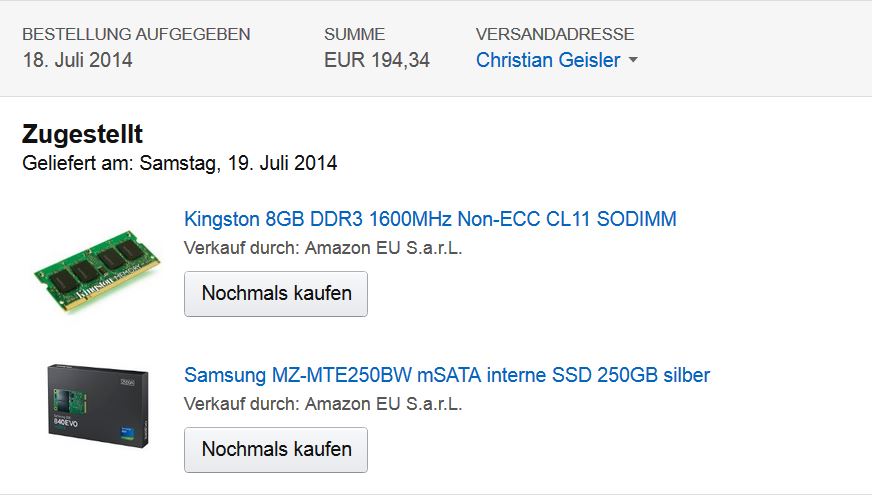The width and height of the screenshot is (872, 495).
Task: Open the Christian Geisler shipping address link
Action: [548, 60]
